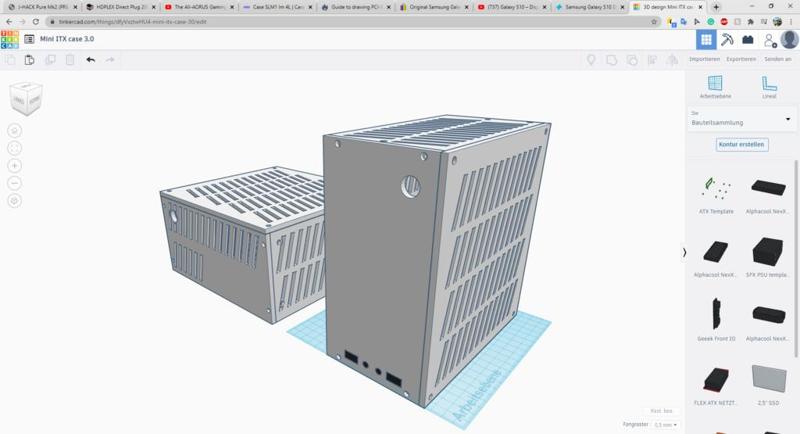Select the Lineal ruler tool

point(769,87)
